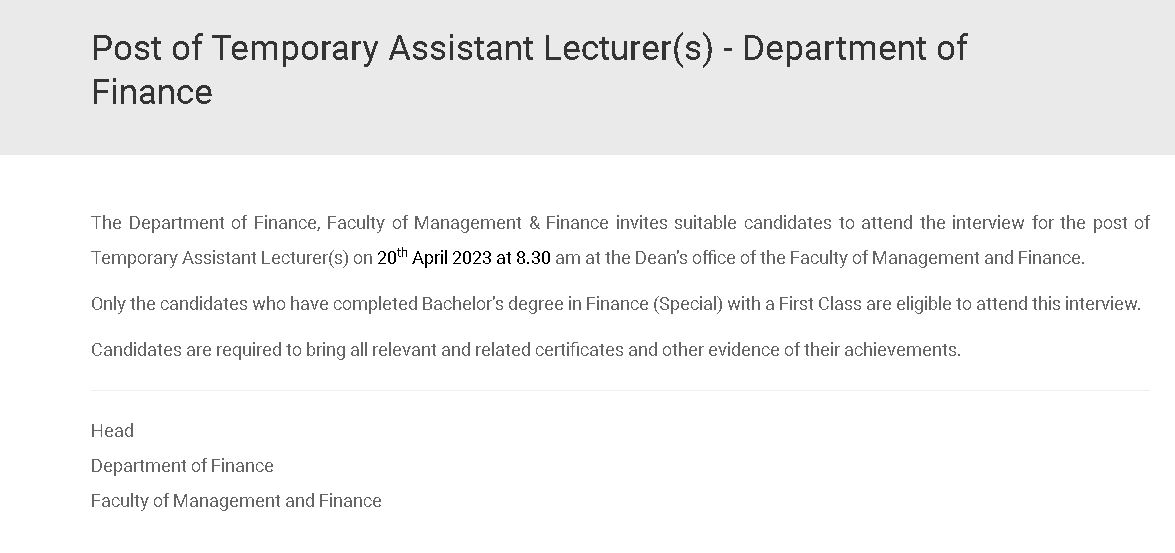The height and width of the screenshot is (553, 1175).
Task: Click "Faculty of Management & Finance" in first paragraph
Action: 467,222
